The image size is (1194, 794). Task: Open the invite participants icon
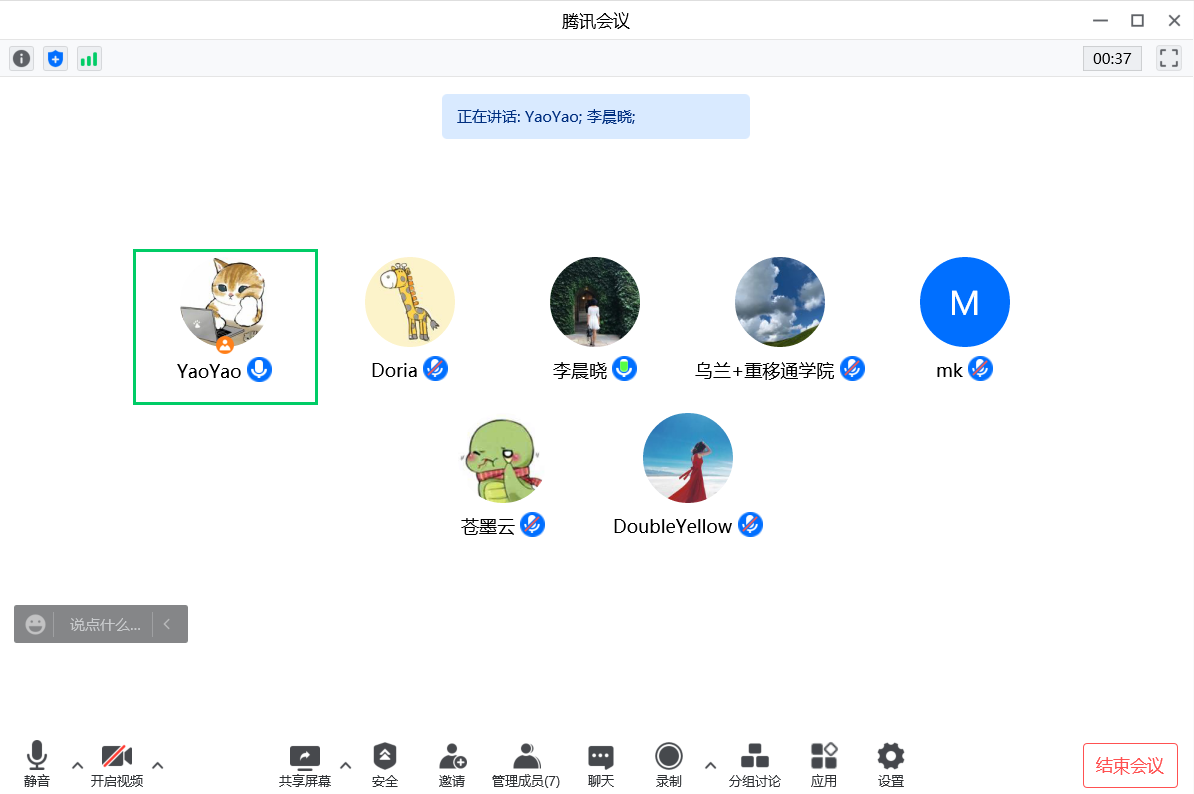[452, 765]
